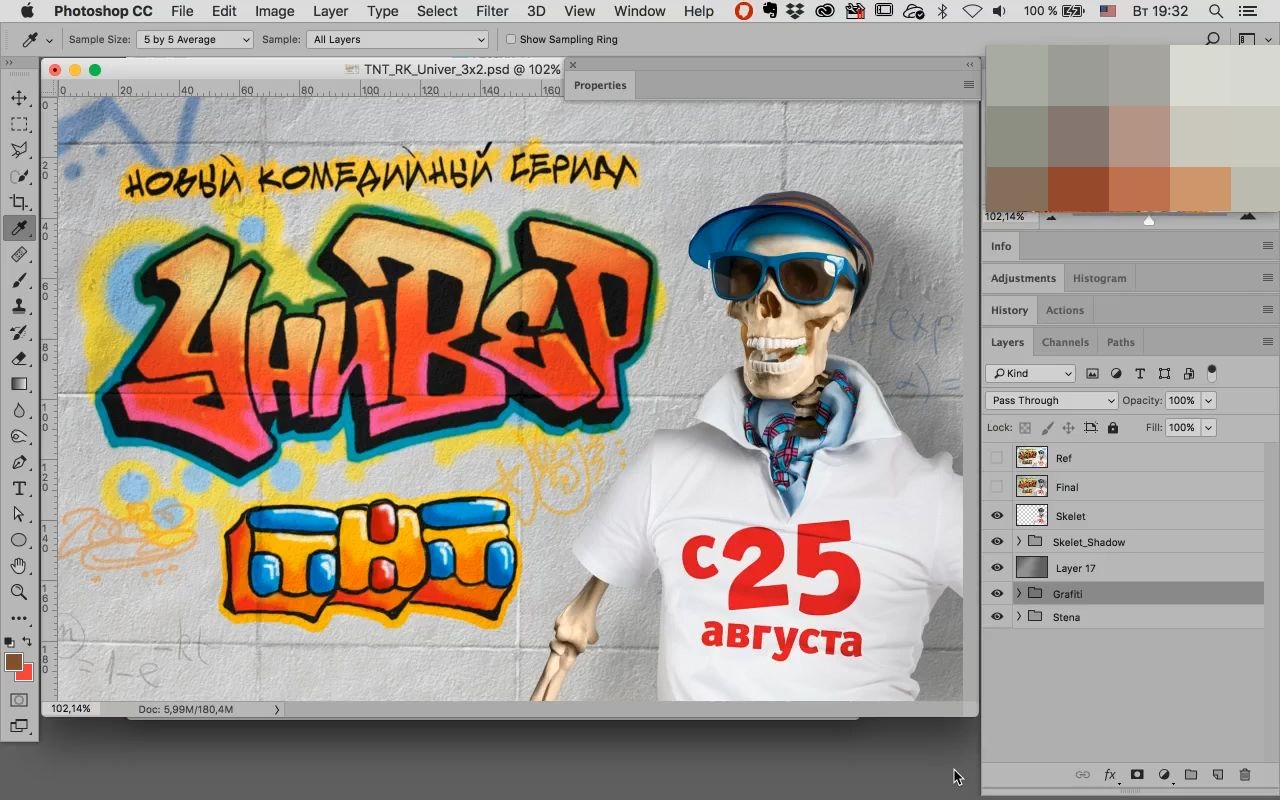The height and width of the screenshot is (800, 1280).
Task: Select the Eraser tool
Action: 19,358
